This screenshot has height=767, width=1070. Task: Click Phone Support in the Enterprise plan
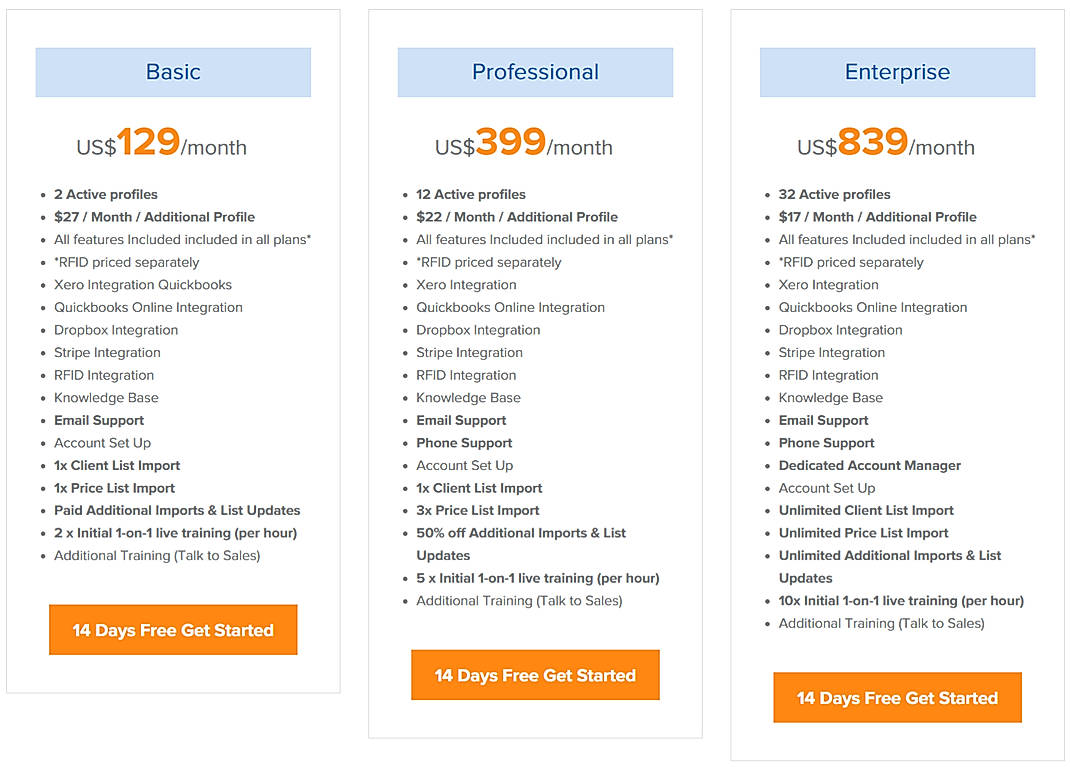(826, 442)
